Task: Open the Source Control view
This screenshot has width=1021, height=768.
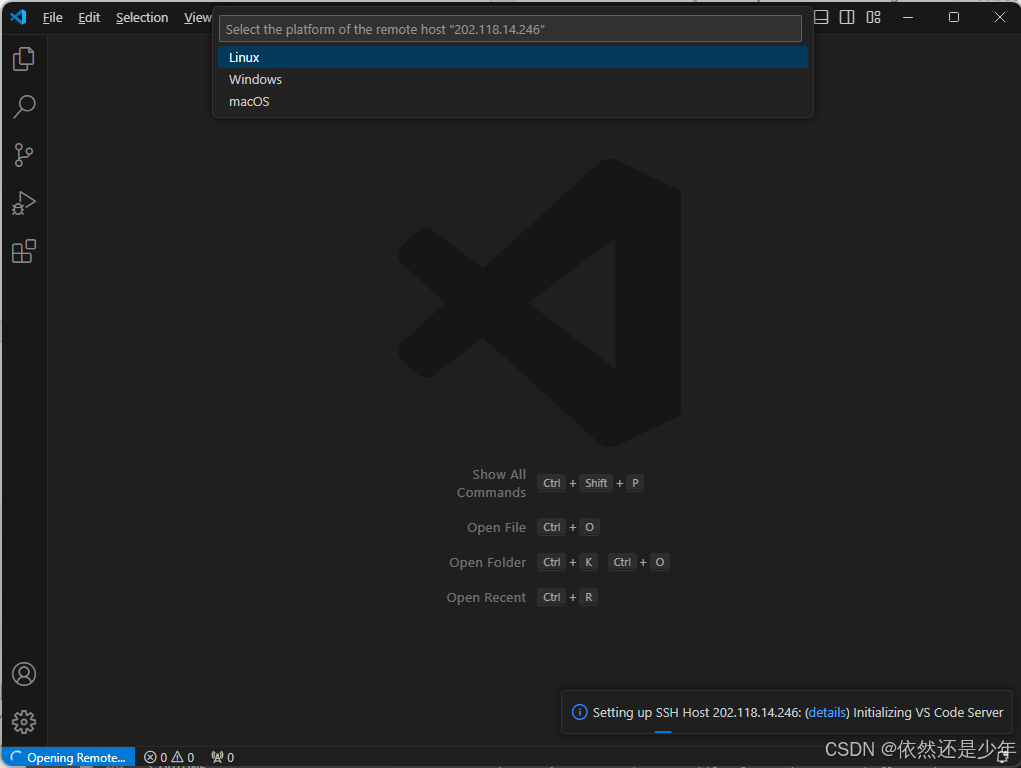Action: click(23, 155)
